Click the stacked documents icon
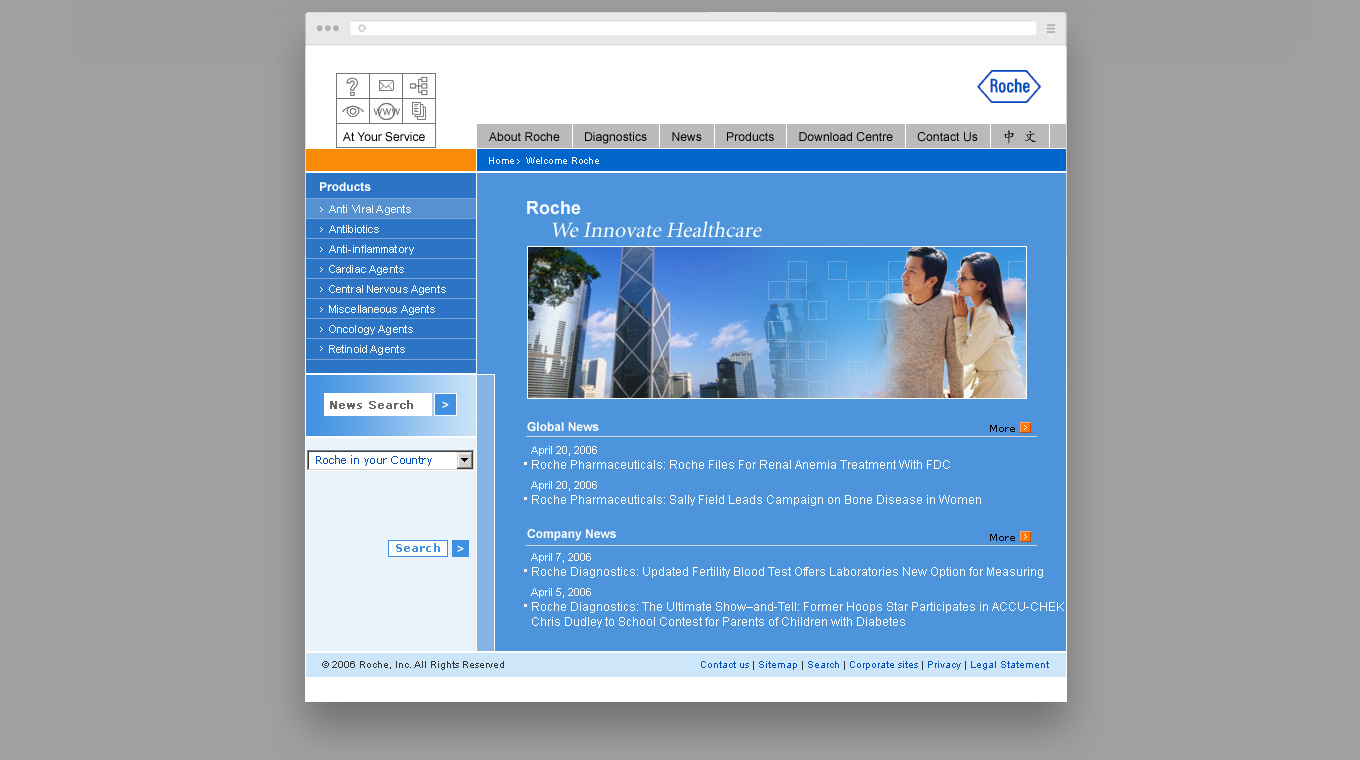The width and height of the screenshot is (1360, 760). tap(419, 111)
